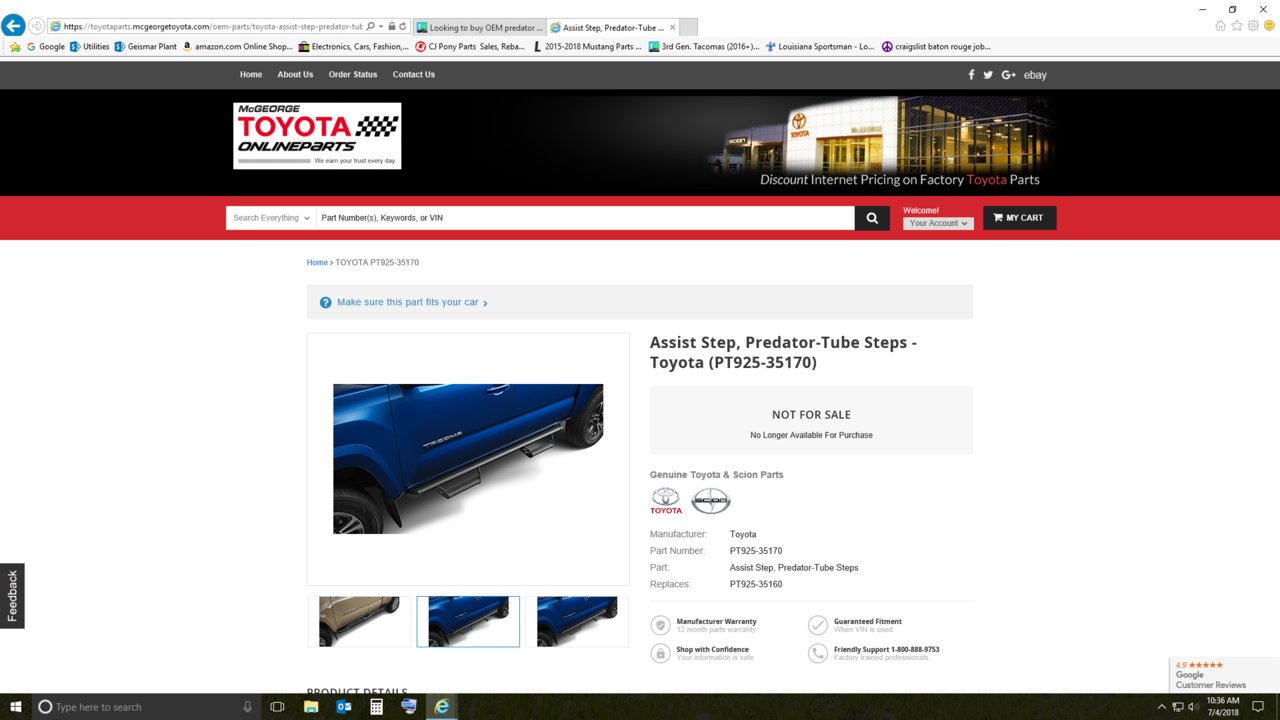1280x720 pixels.
Task: Open My Cart
Action: [x=1019, y=218]
